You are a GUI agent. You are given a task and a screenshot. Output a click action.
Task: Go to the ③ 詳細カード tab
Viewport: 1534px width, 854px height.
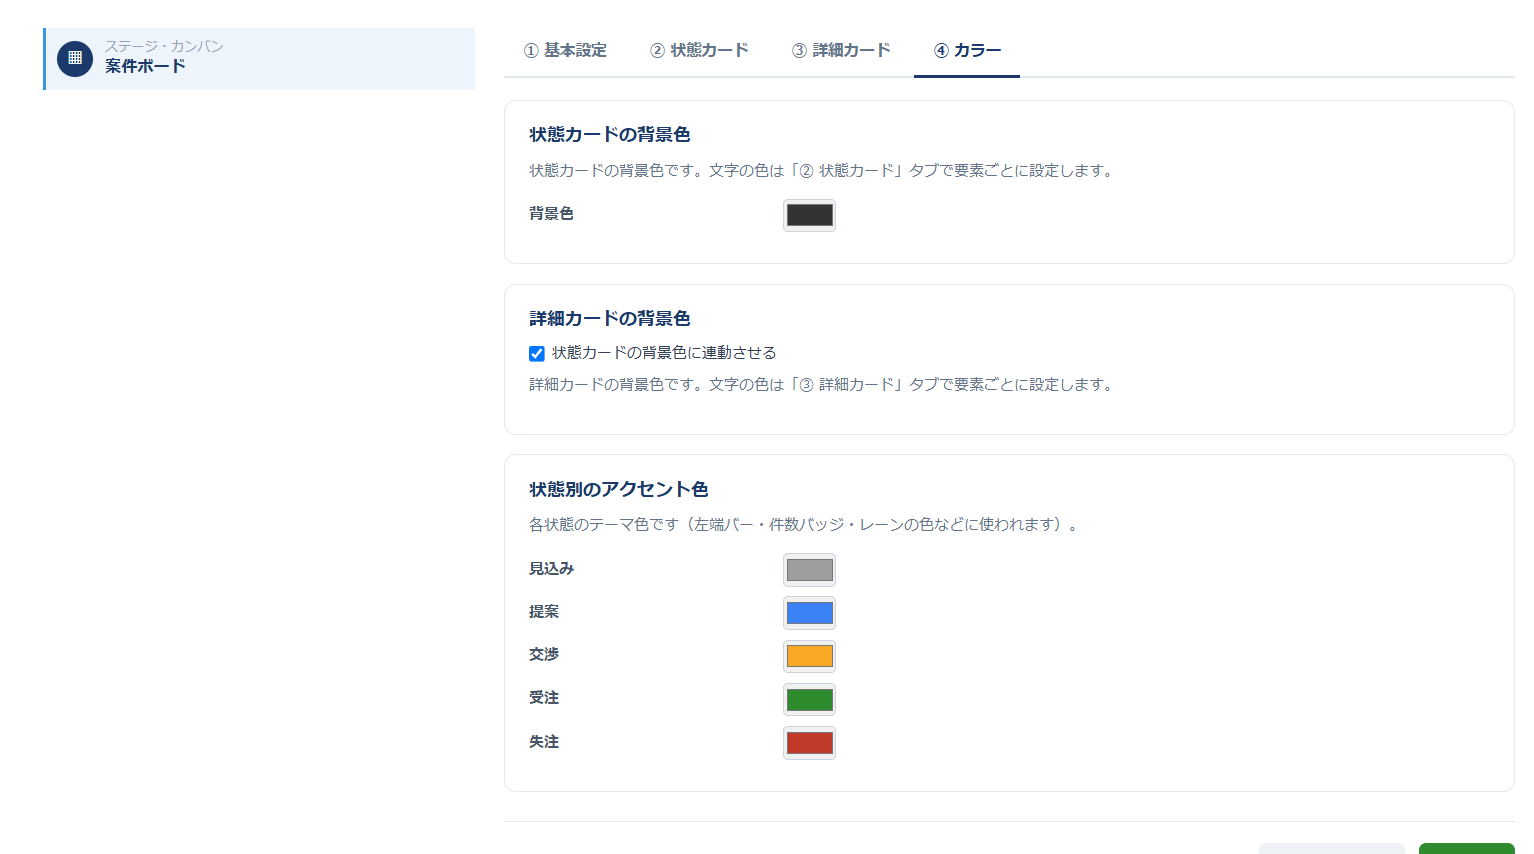[841, 50]
